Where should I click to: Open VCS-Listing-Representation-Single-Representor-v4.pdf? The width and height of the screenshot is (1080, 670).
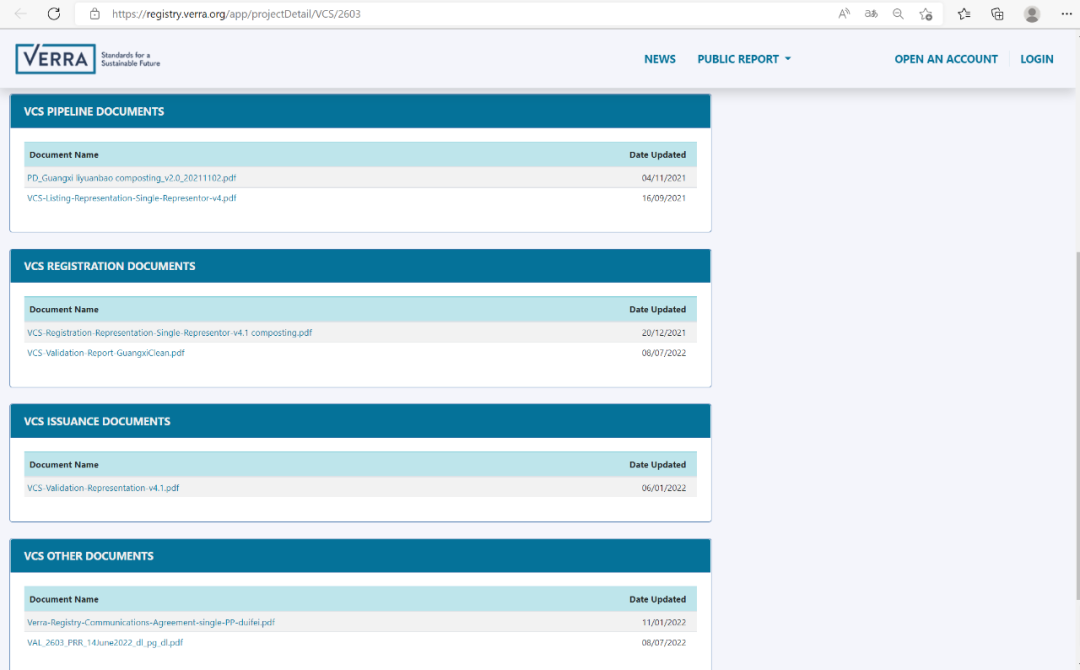click(x=132, y=198)
